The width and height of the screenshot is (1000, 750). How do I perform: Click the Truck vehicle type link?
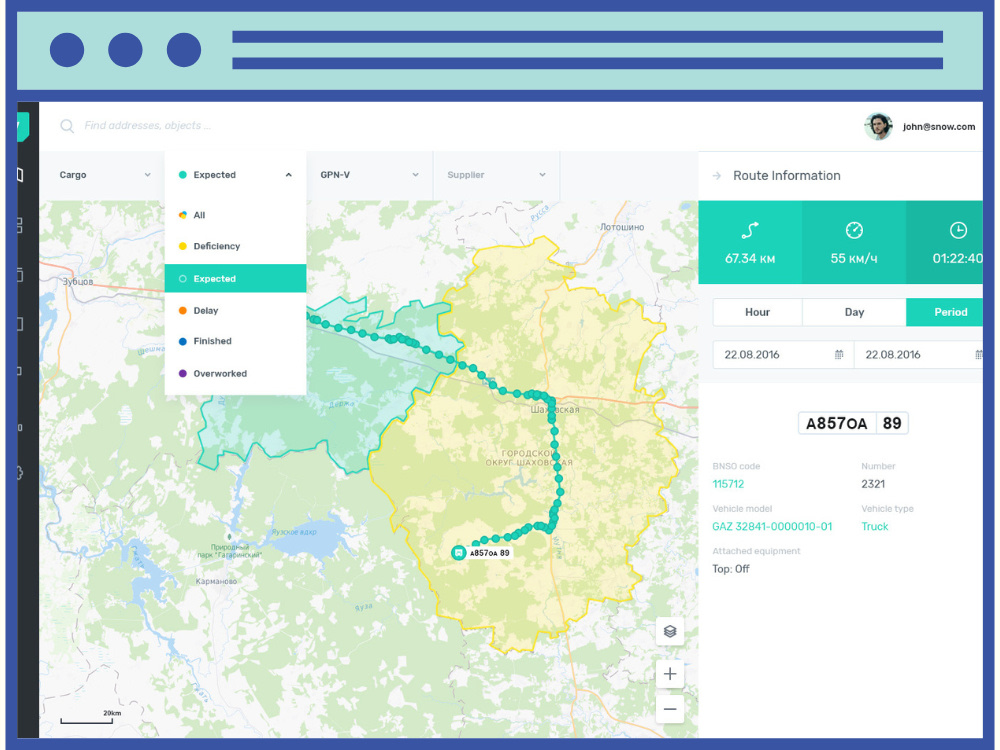point(874,526)
